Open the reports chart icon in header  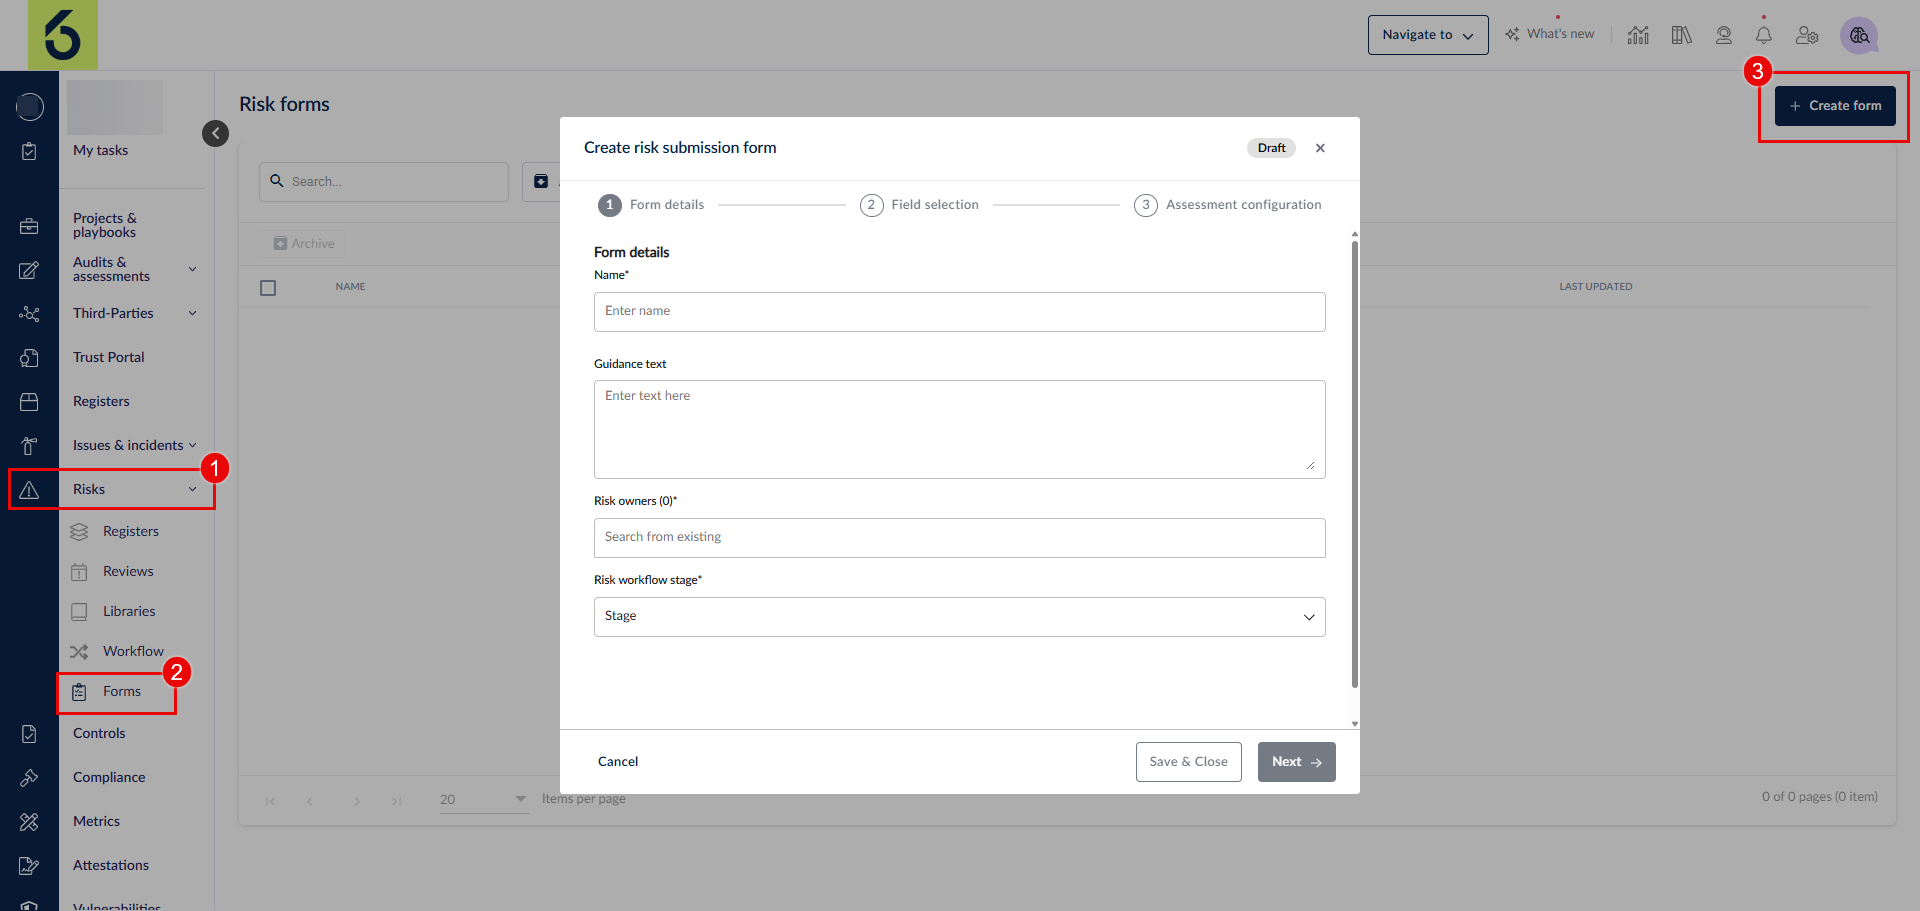1638,35
